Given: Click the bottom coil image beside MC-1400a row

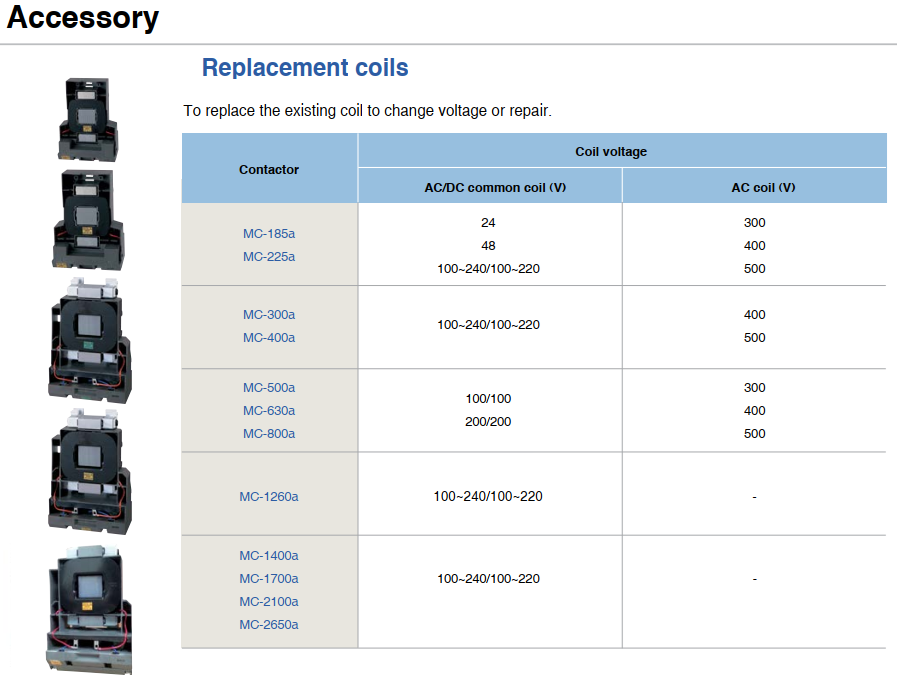Looking at the screenshot, I should pyautogui.click(x=89, y=609).
